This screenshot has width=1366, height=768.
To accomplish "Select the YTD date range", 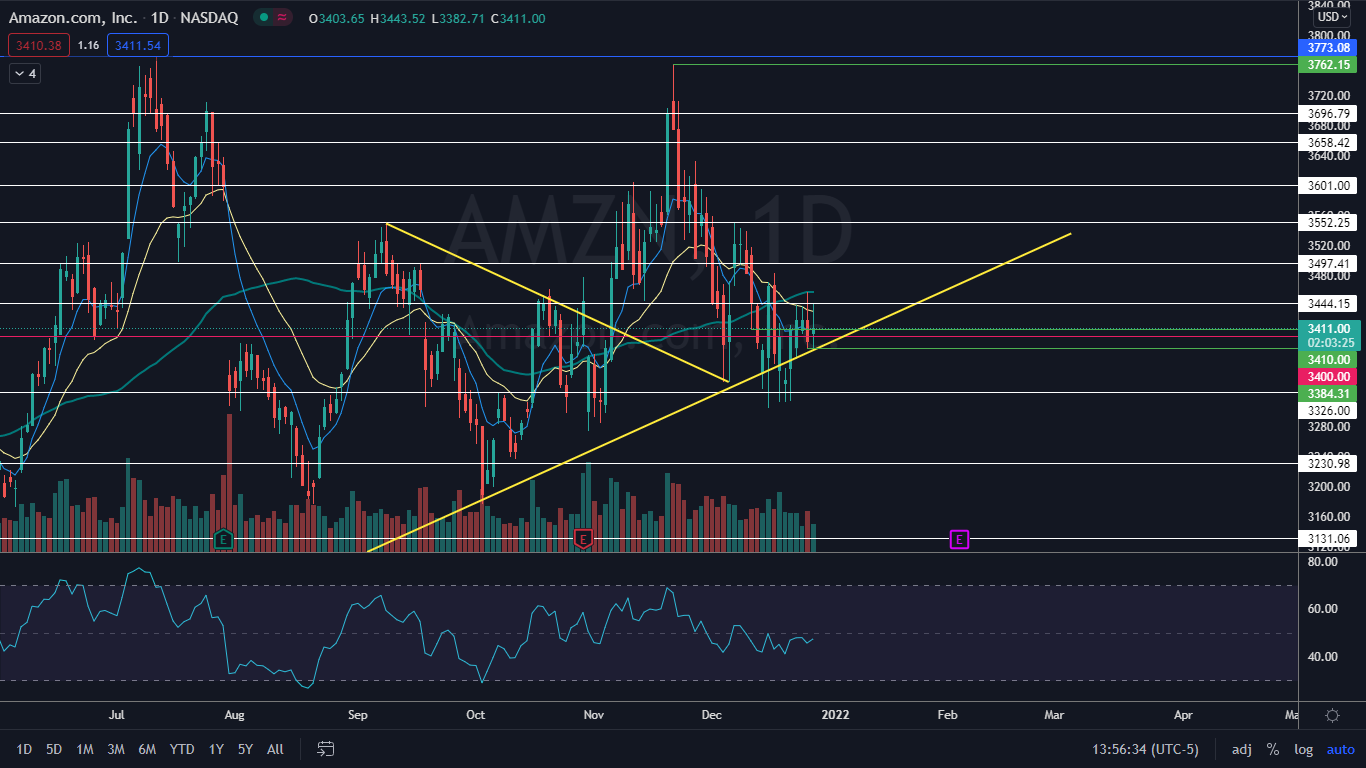I will point(182,749).
